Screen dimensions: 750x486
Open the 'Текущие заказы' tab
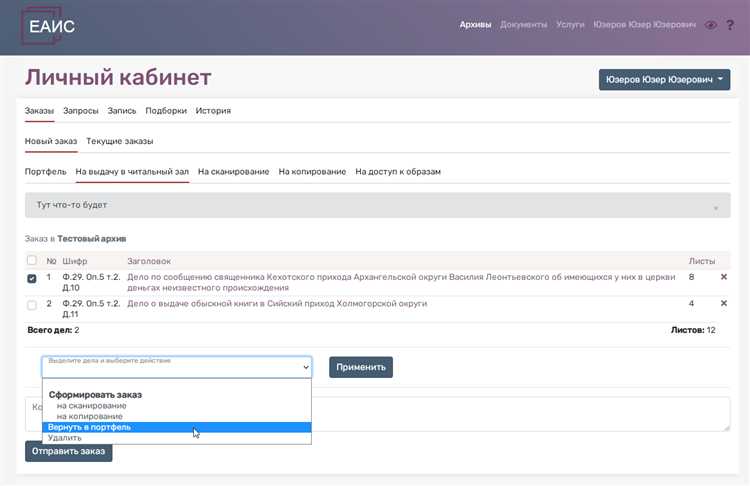point(119,141)
